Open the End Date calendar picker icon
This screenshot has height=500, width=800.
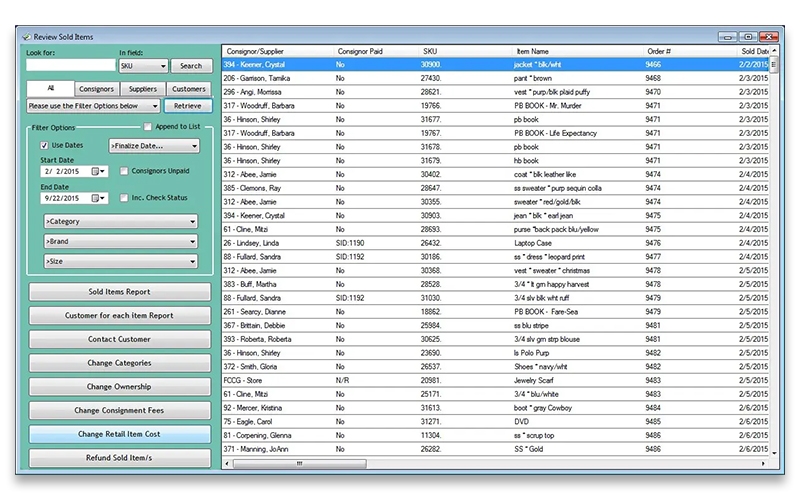click(98, 198)
